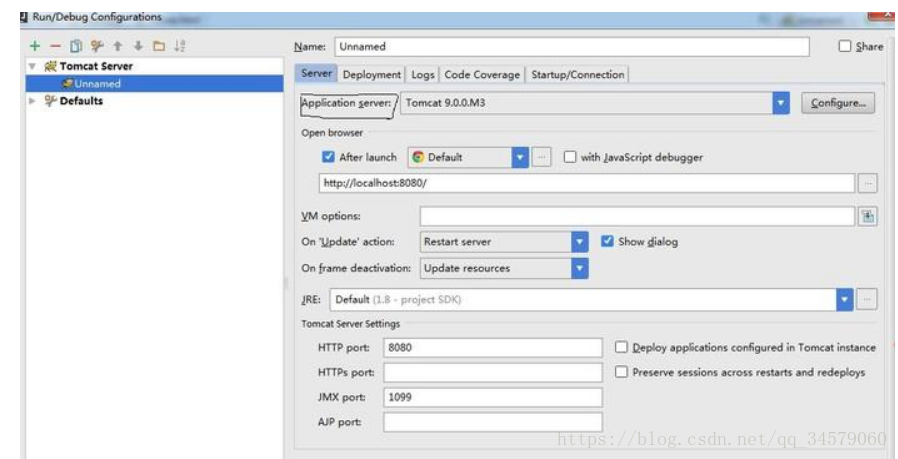Viewport: 898px width, 459px height.
Task: Browse JRE path ellipsis button
Action: coord(867,299)
